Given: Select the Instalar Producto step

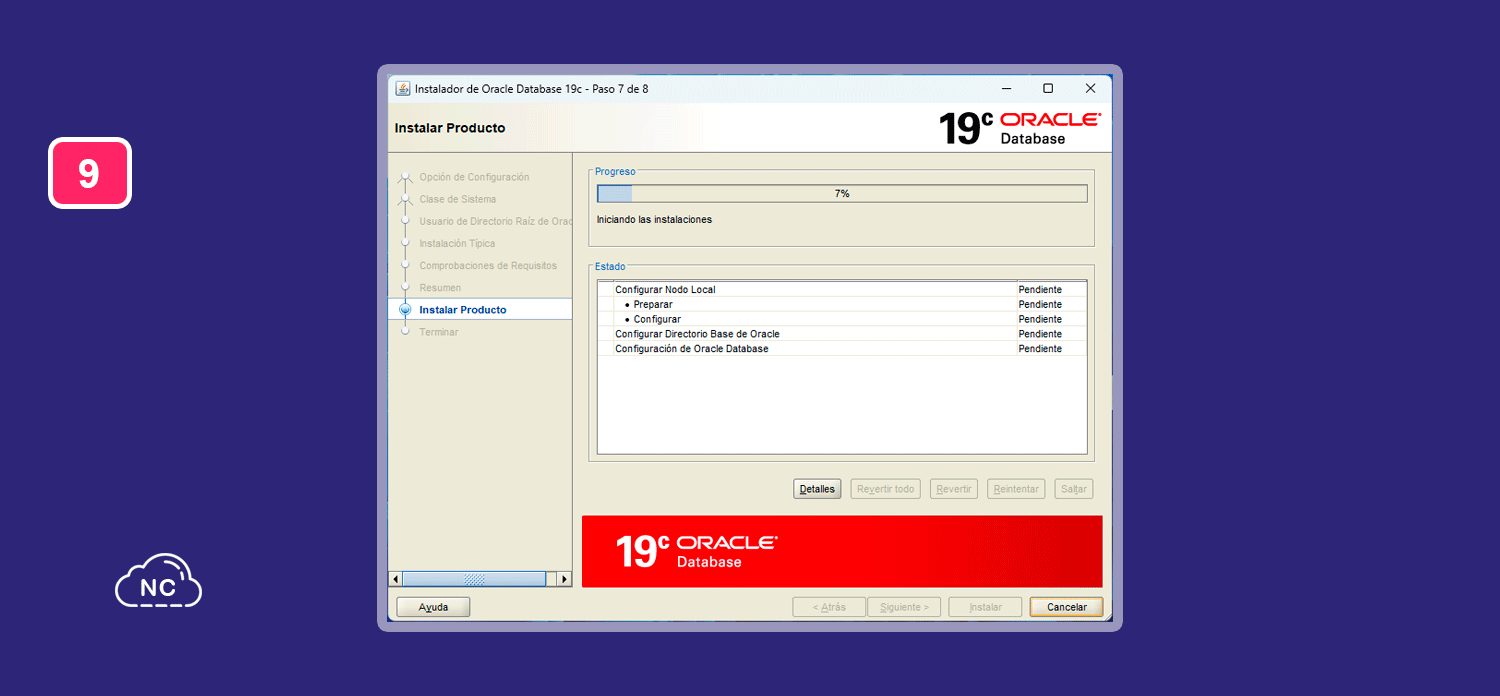Looking at the screenshot, I should coord(462,310).
